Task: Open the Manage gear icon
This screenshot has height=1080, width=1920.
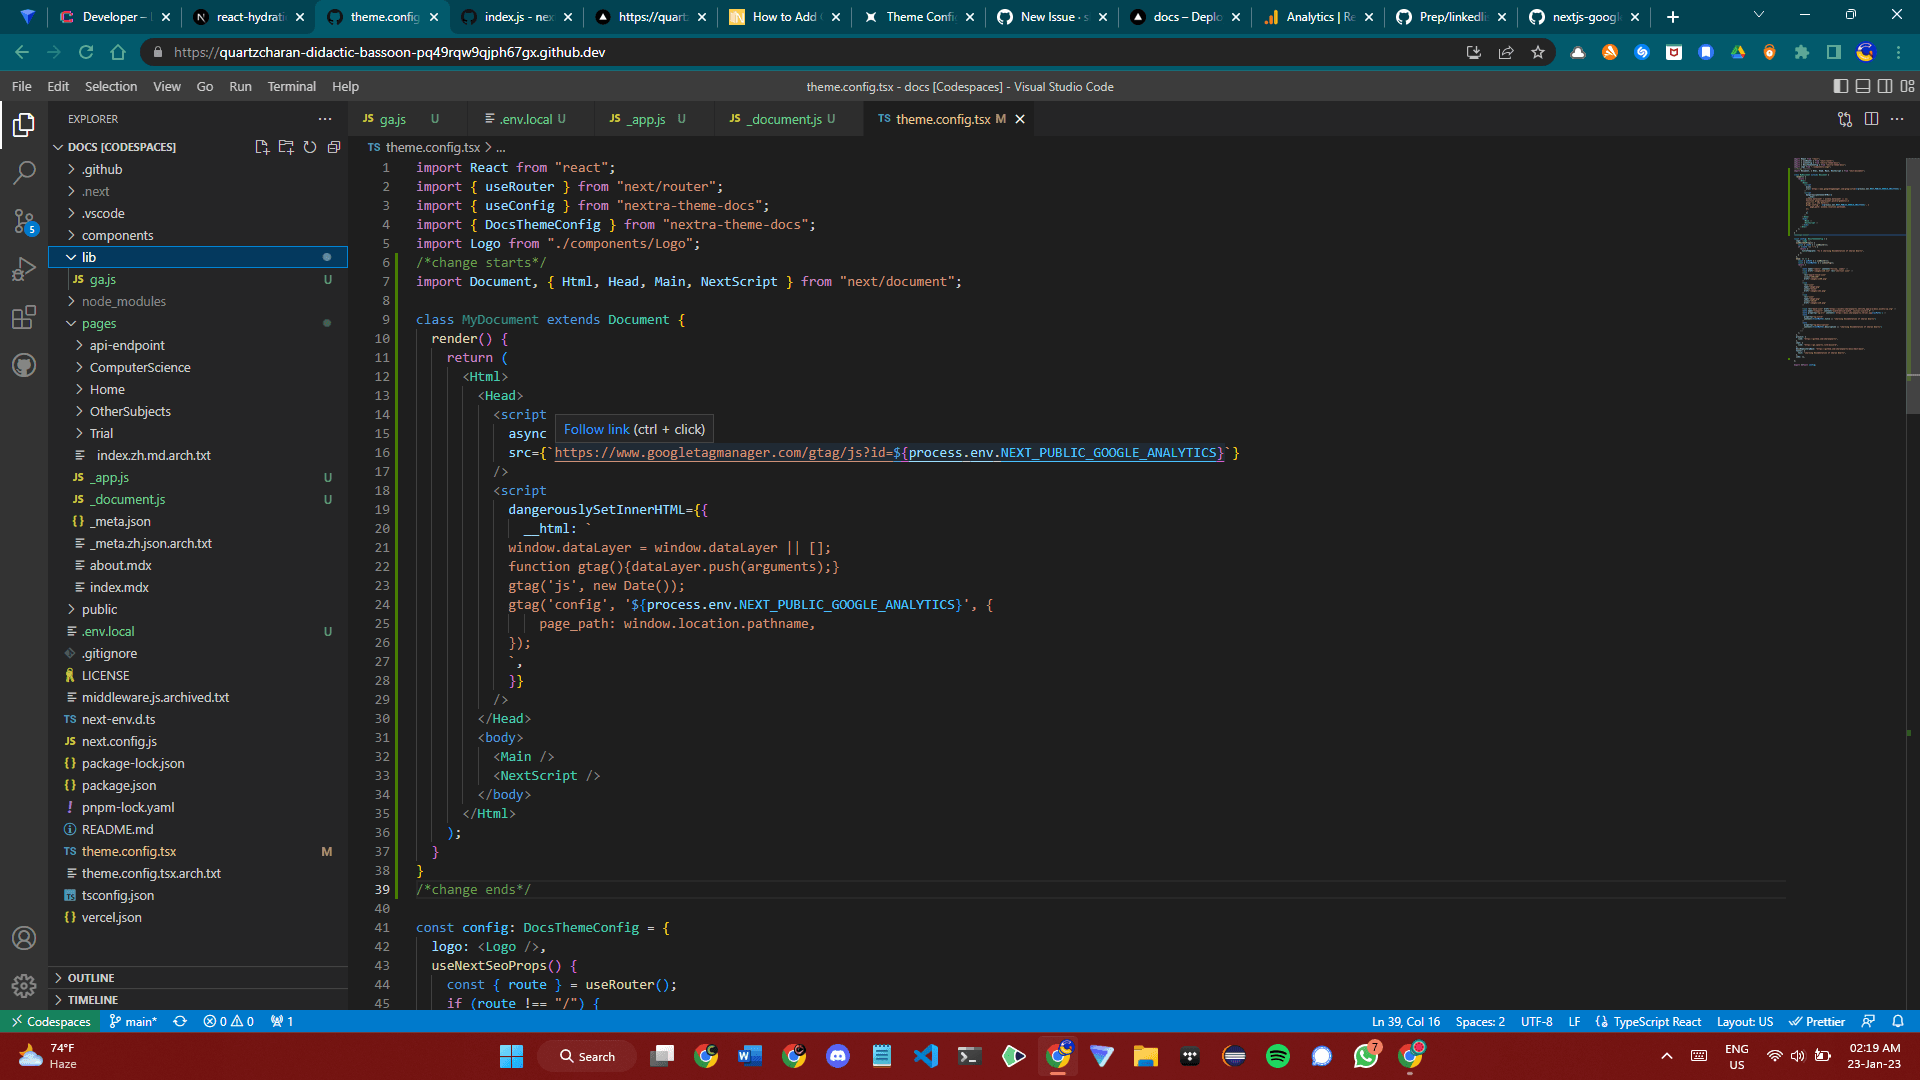Action: click(24, 986)
